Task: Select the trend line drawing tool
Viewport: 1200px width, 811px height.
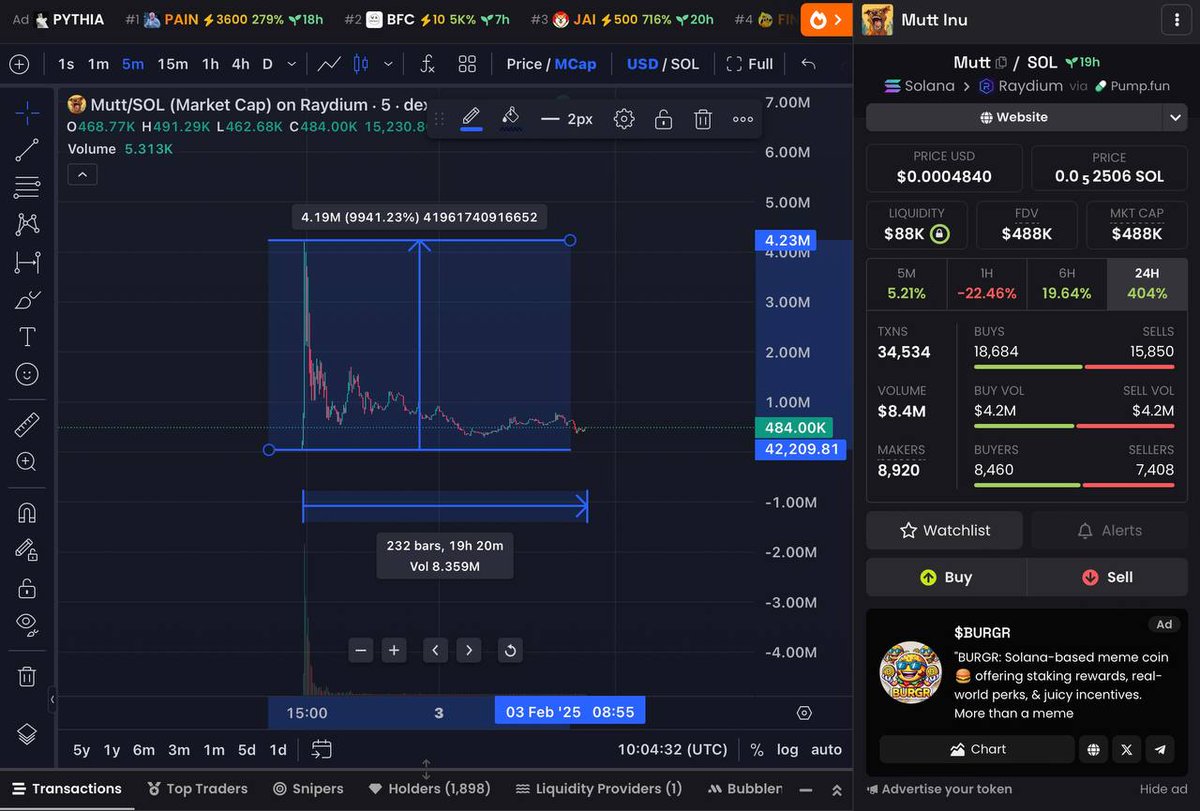Action: pyautogui.click(x=27, y=150)
